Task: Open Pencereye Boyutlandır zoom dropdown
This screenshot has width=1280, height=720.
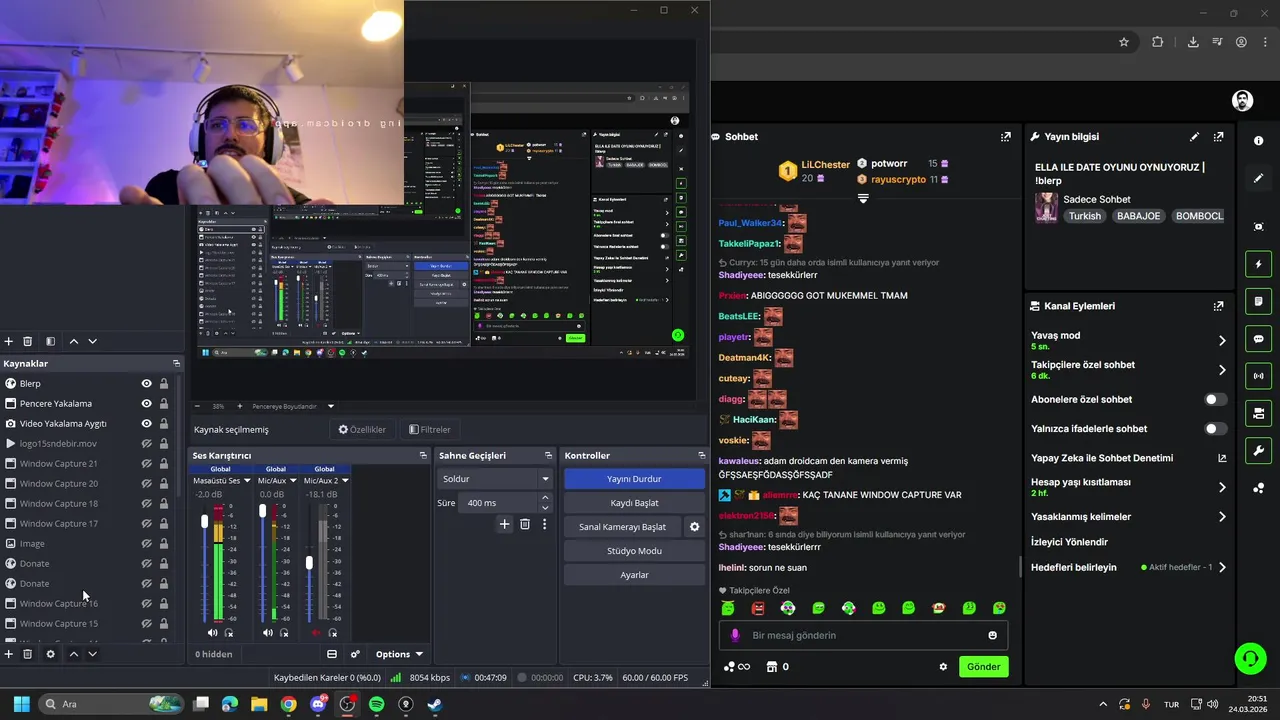Action: pyautogui.click(x=294, y=407)
